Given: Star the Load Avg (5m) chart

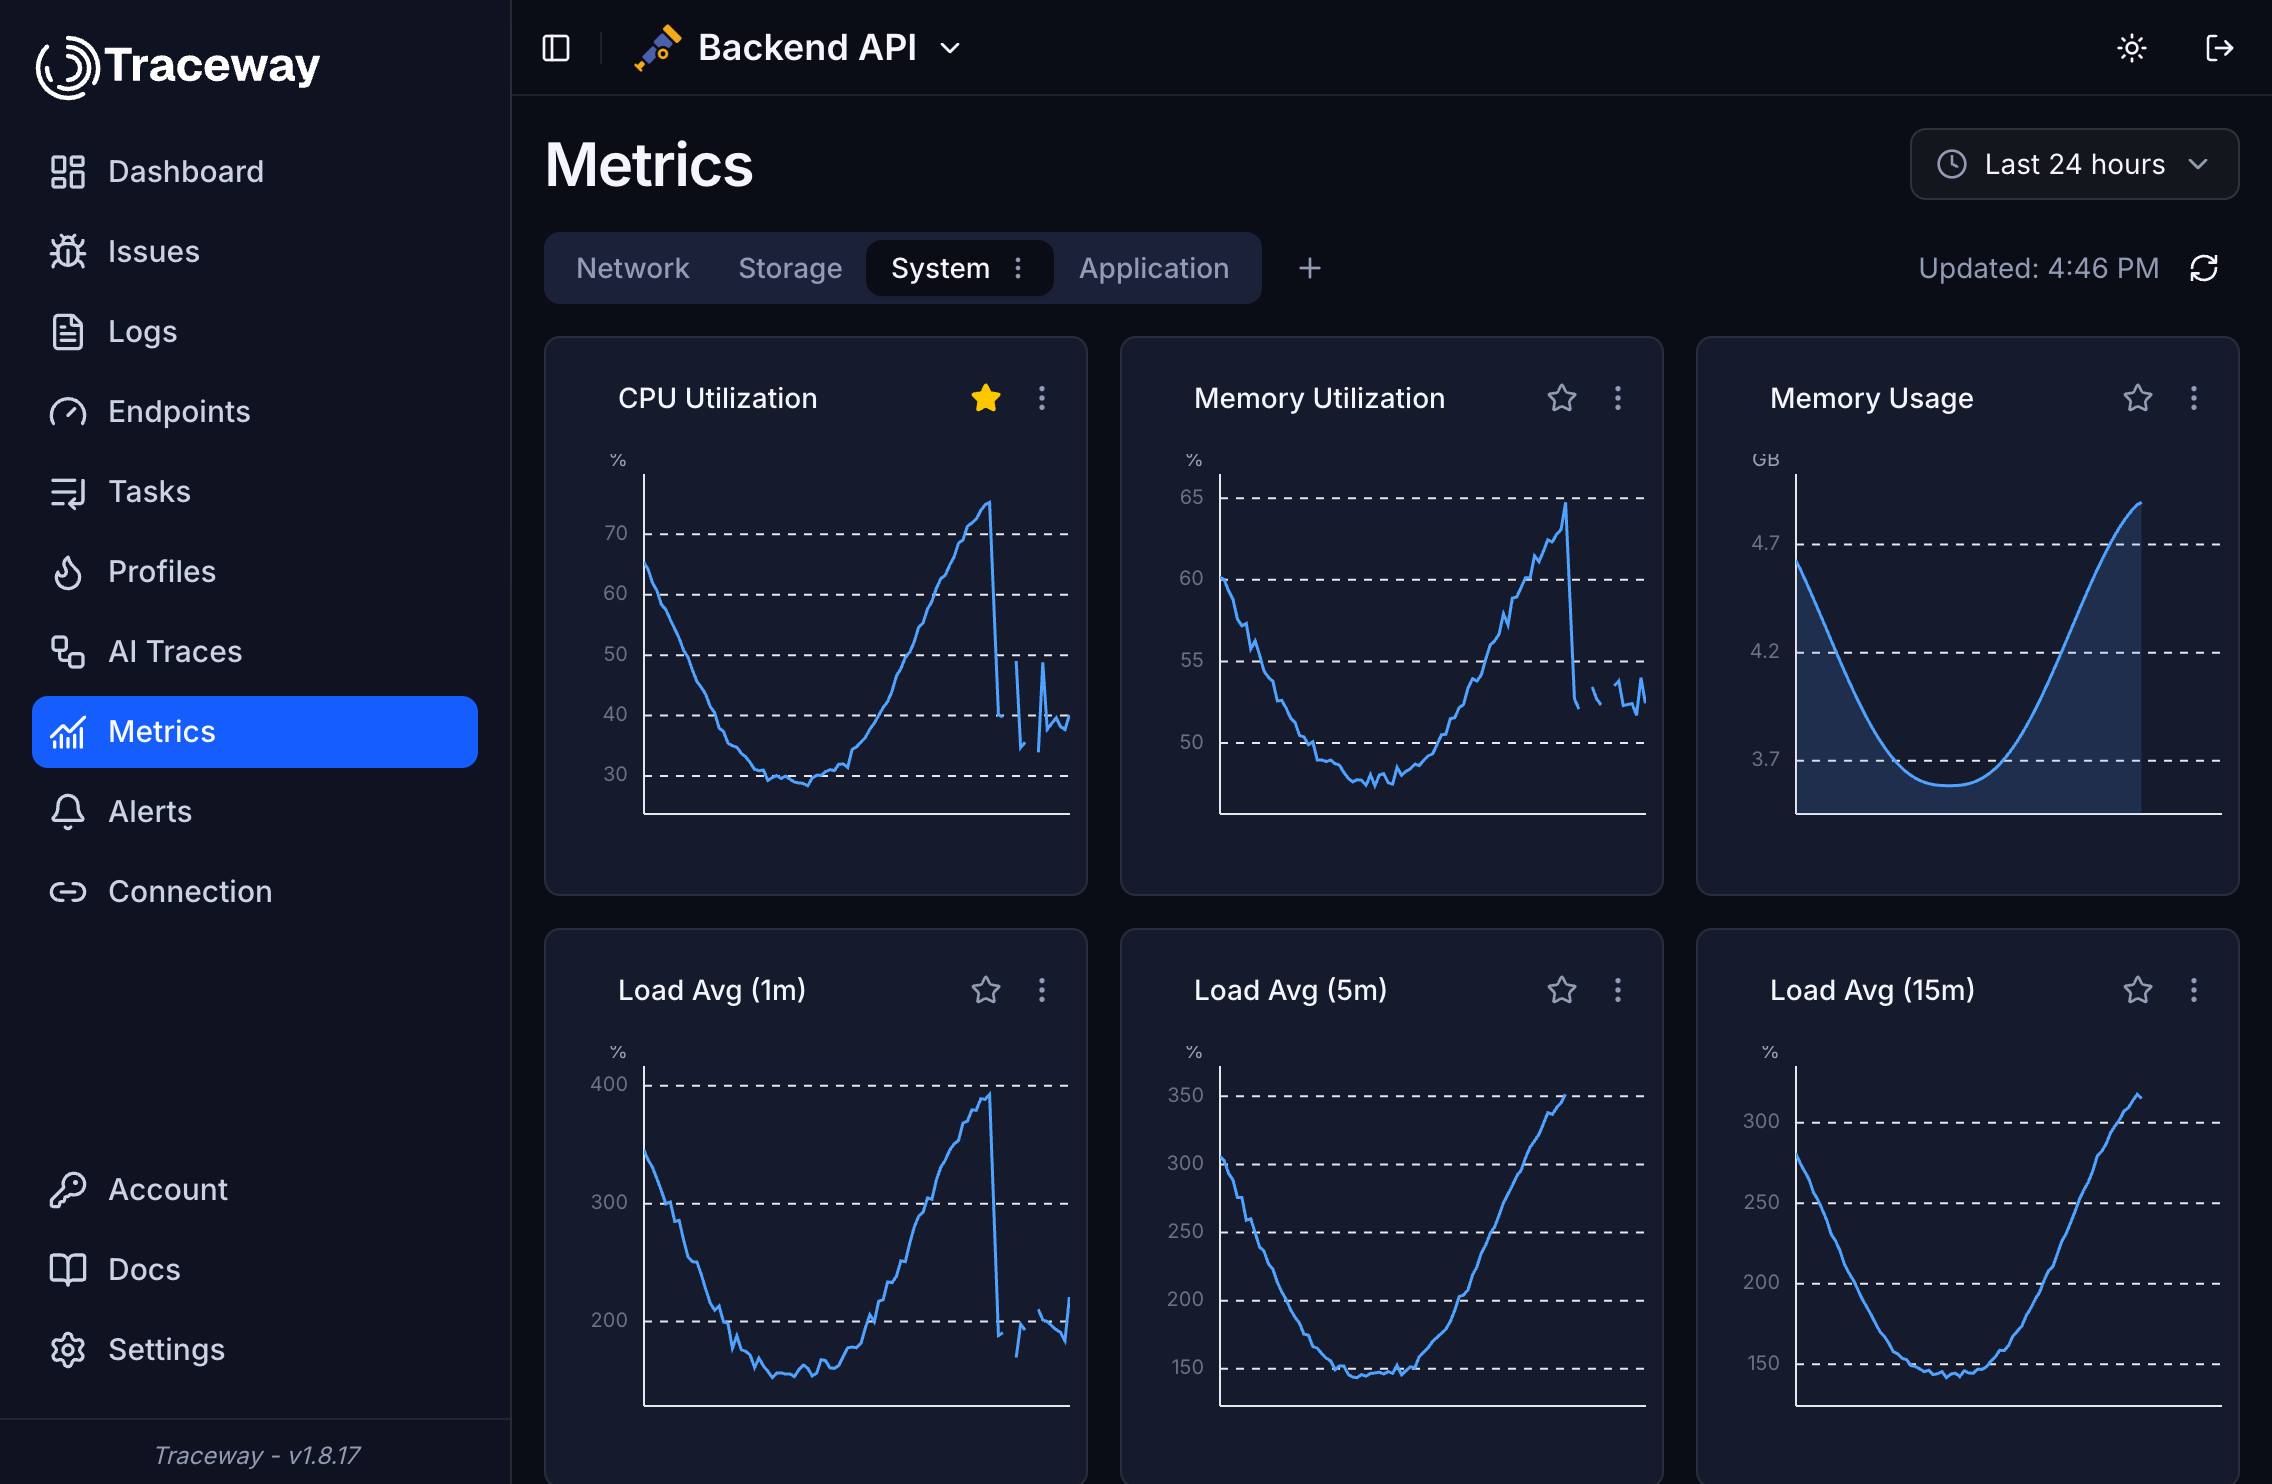Looking at the screenshot, I should point(1562,990).
